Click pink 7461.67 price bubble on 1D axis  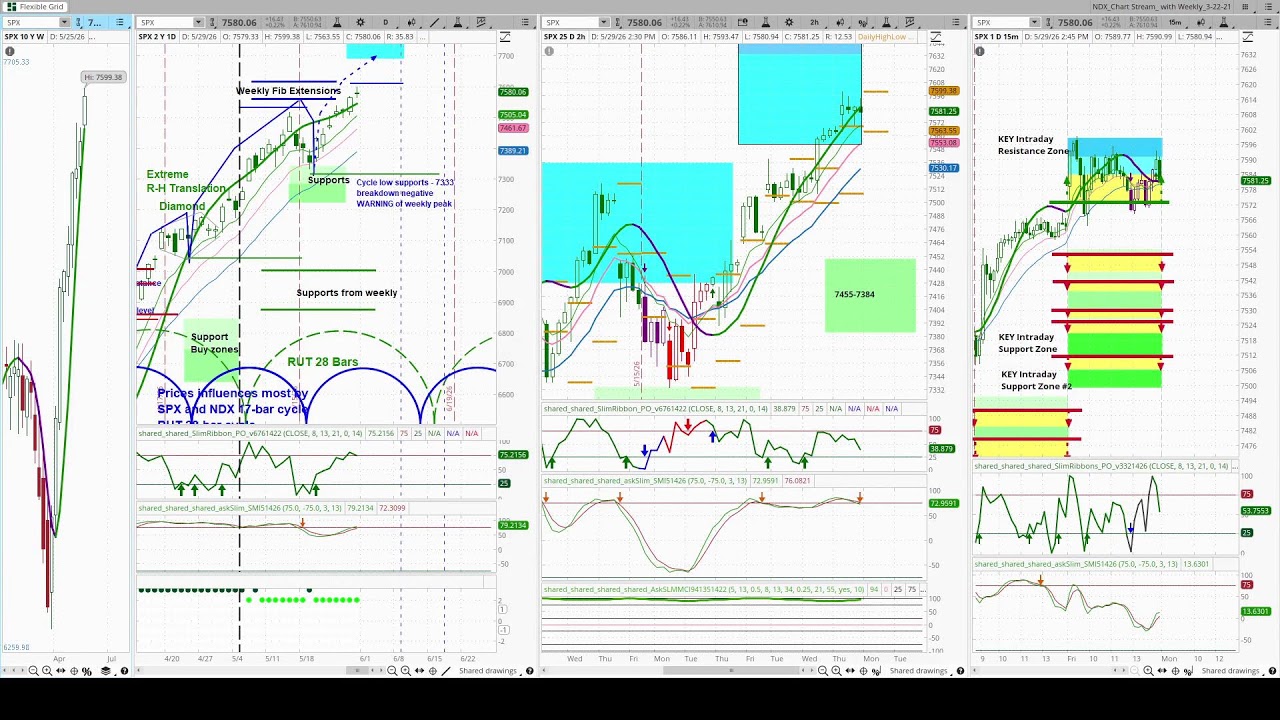[513, 128]
